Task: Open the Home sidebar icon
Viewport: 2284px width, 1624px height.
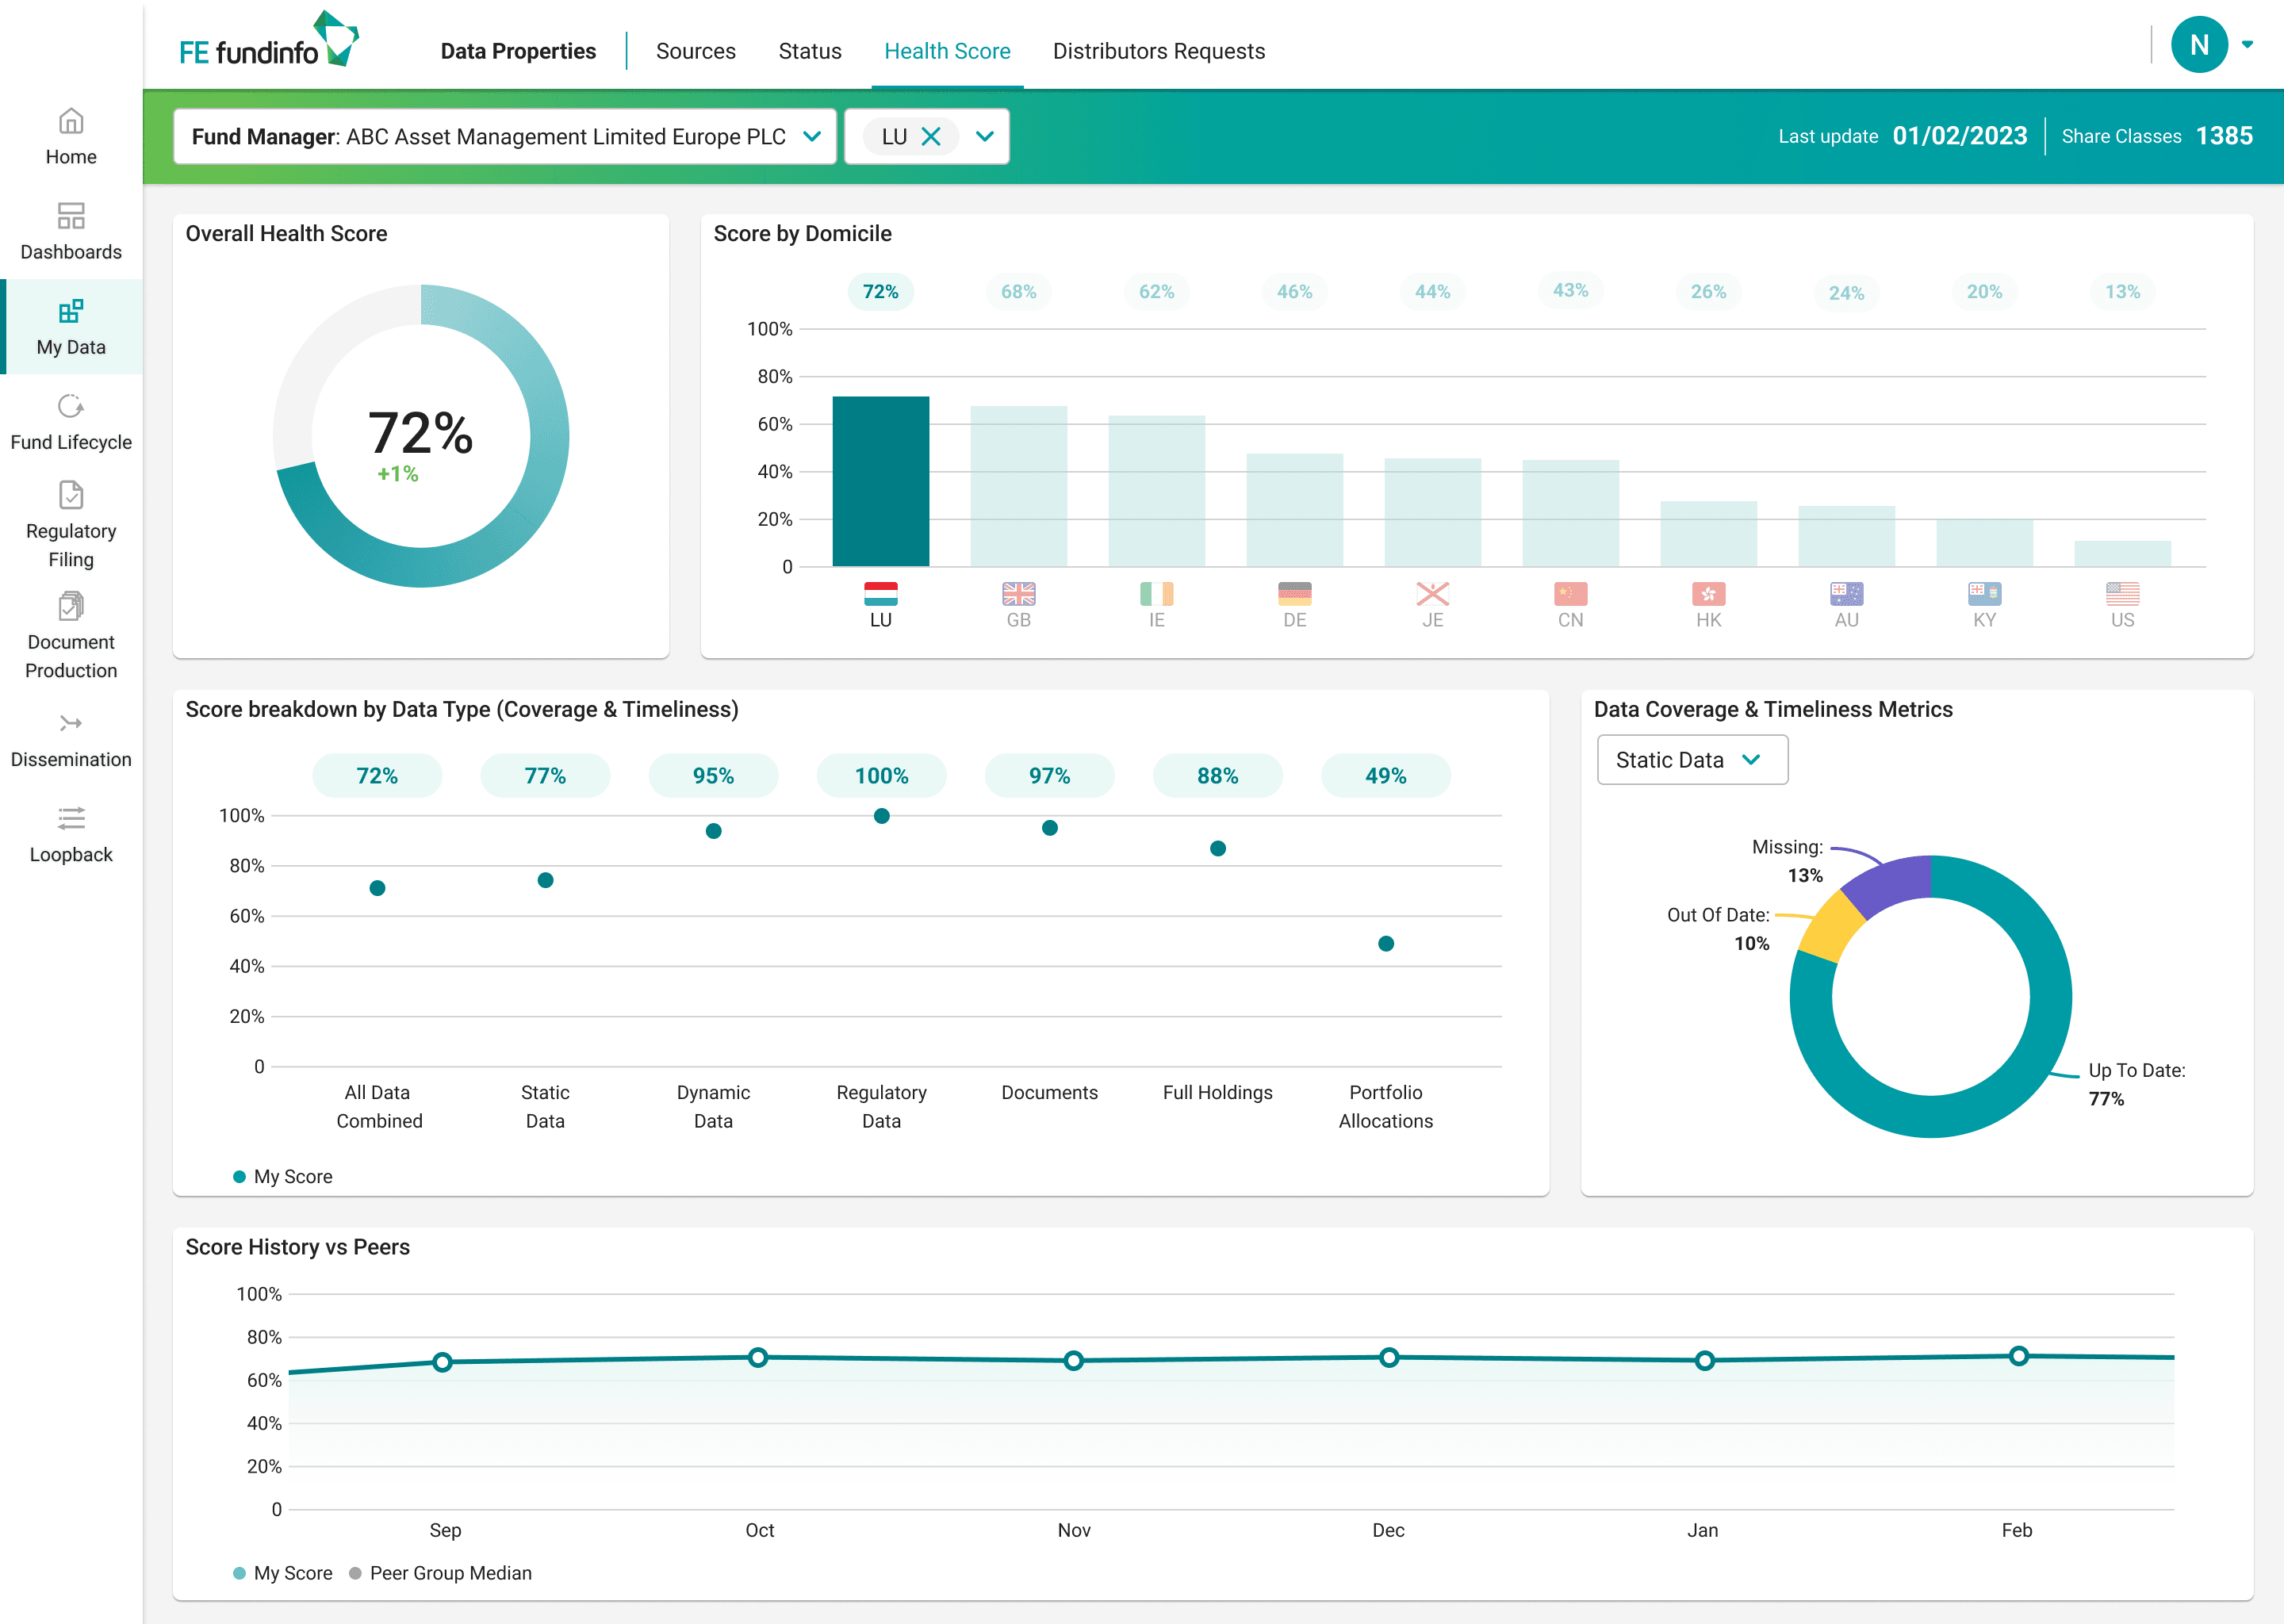Action: pyautogui.click(x=71, y=122)
